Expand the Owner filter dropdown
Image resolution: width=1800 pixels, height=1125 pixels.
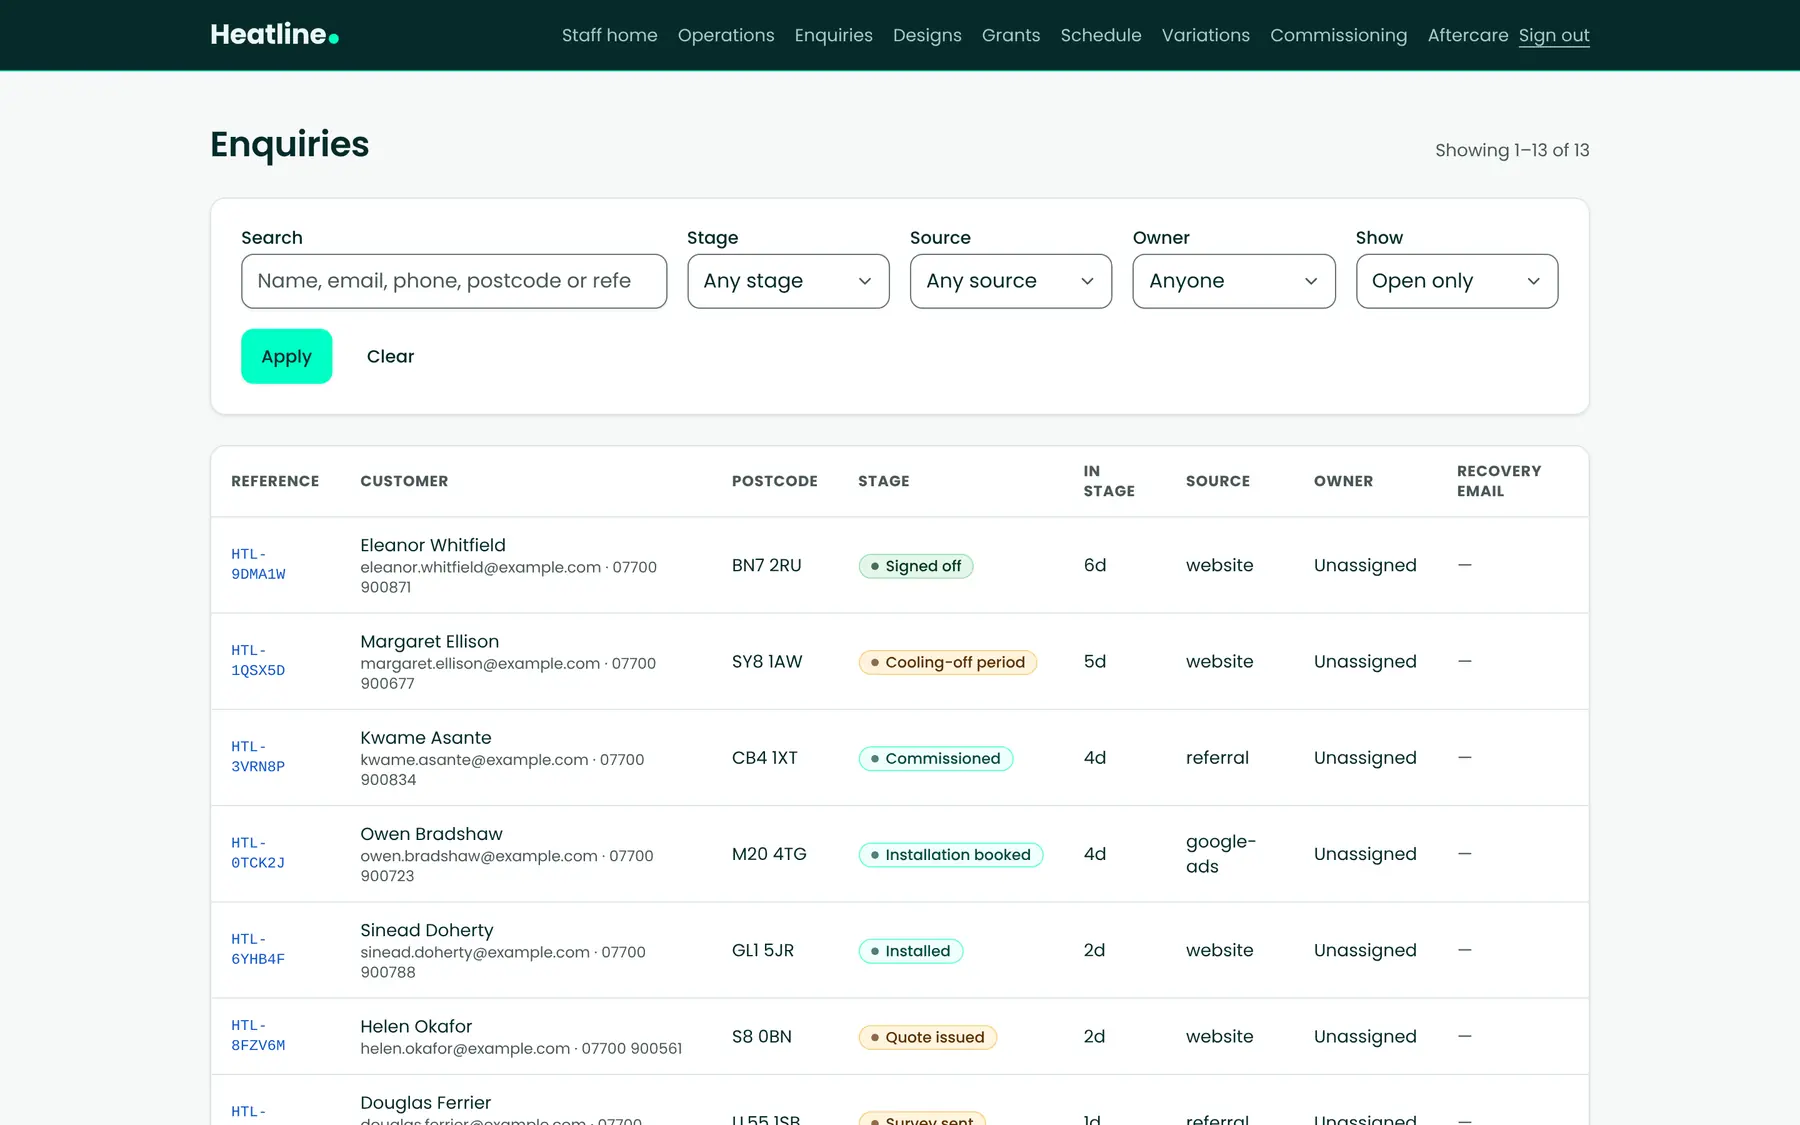1234,281
